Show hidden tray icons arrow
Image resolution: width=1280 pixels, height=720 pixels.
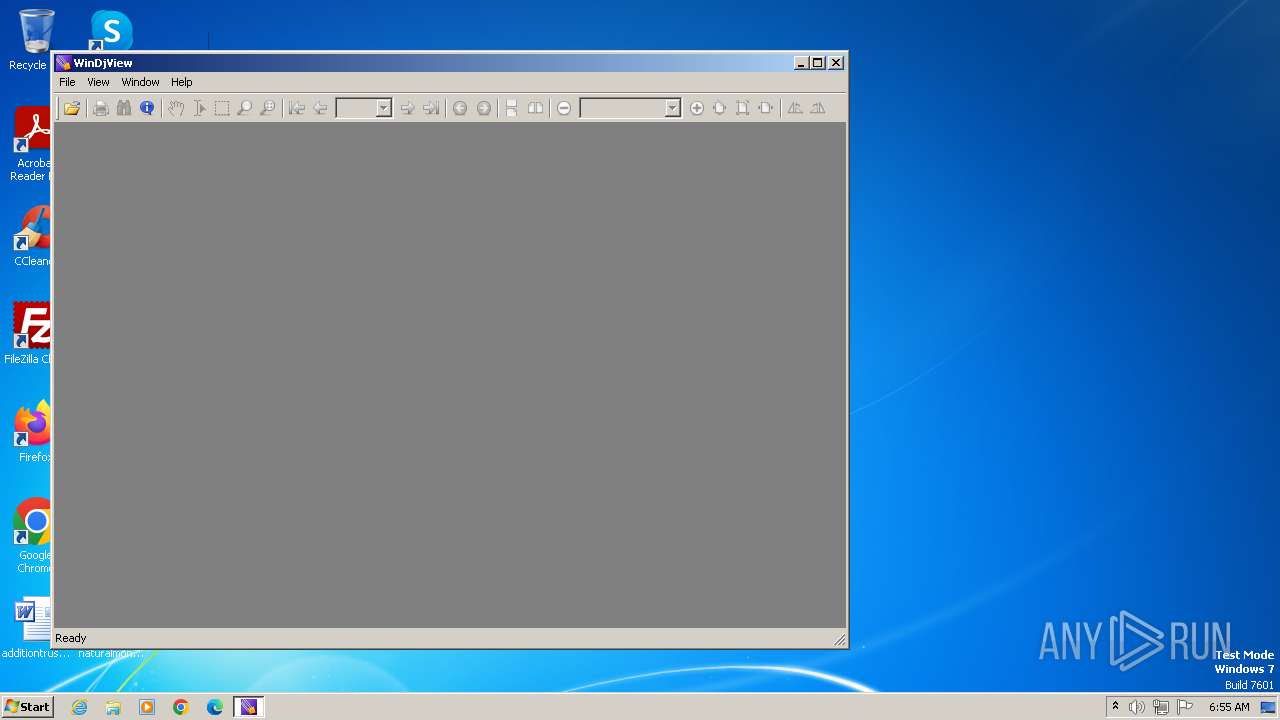1115,707
